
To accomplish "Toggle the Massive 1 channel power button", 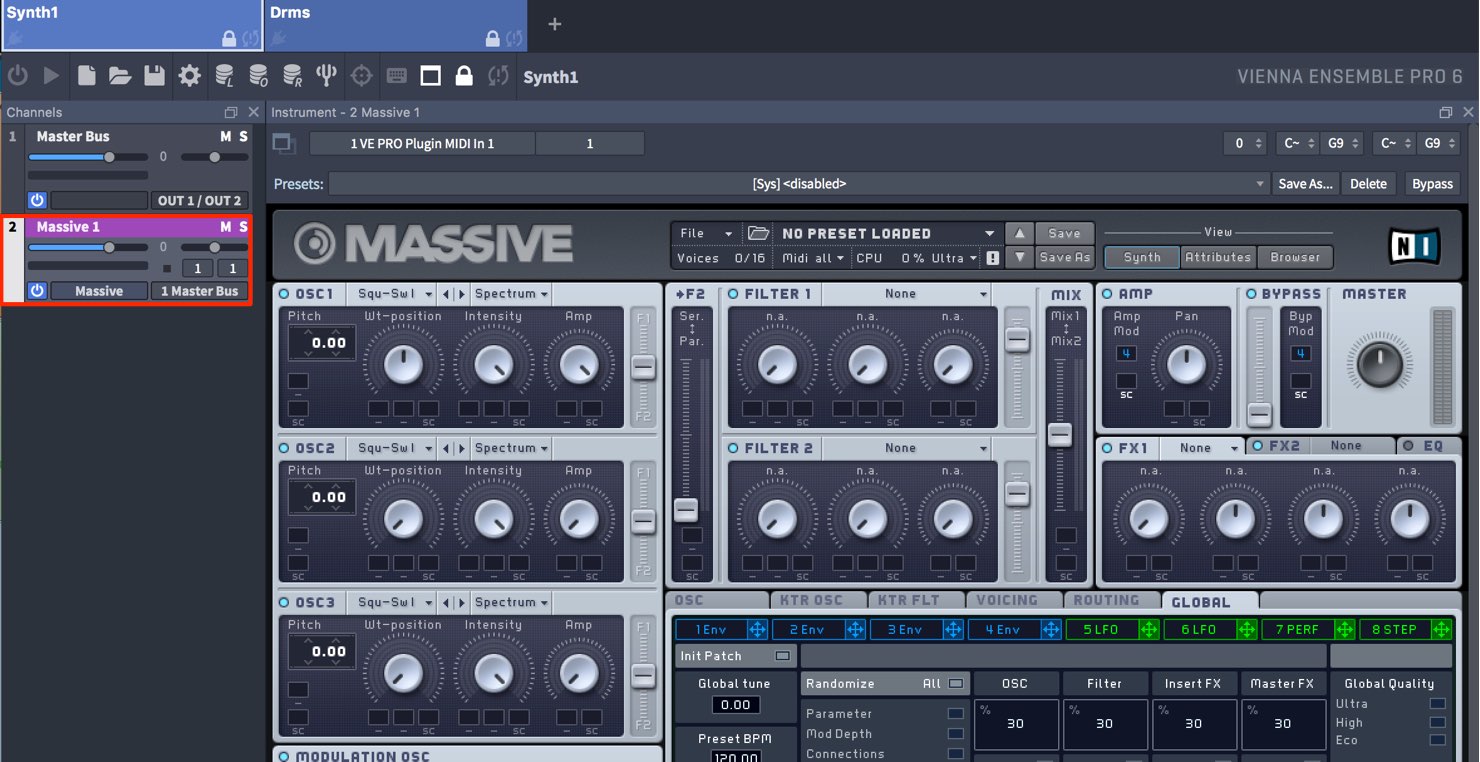I will click(x=37, y=291).
